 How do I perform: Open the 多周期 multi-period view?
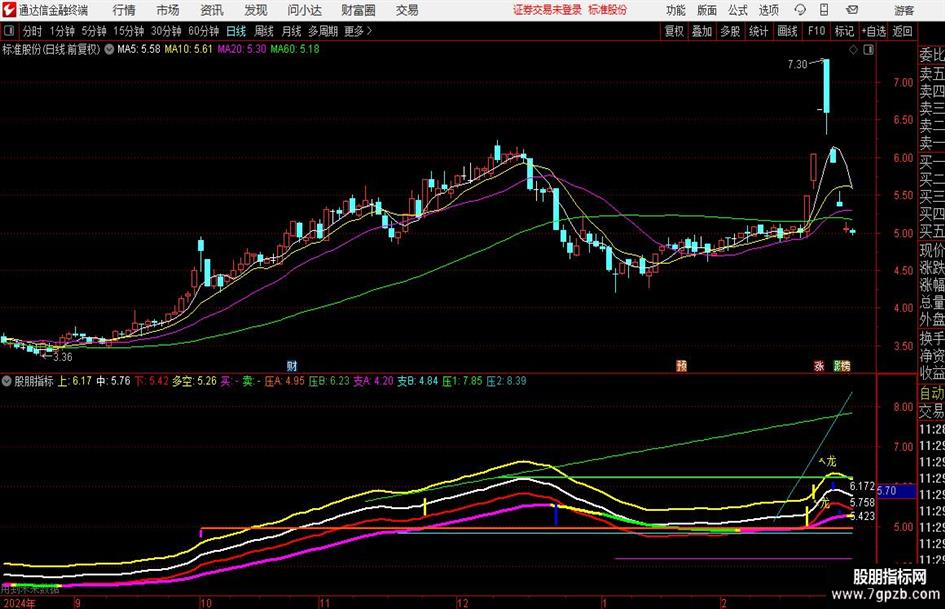pos(323,31)
